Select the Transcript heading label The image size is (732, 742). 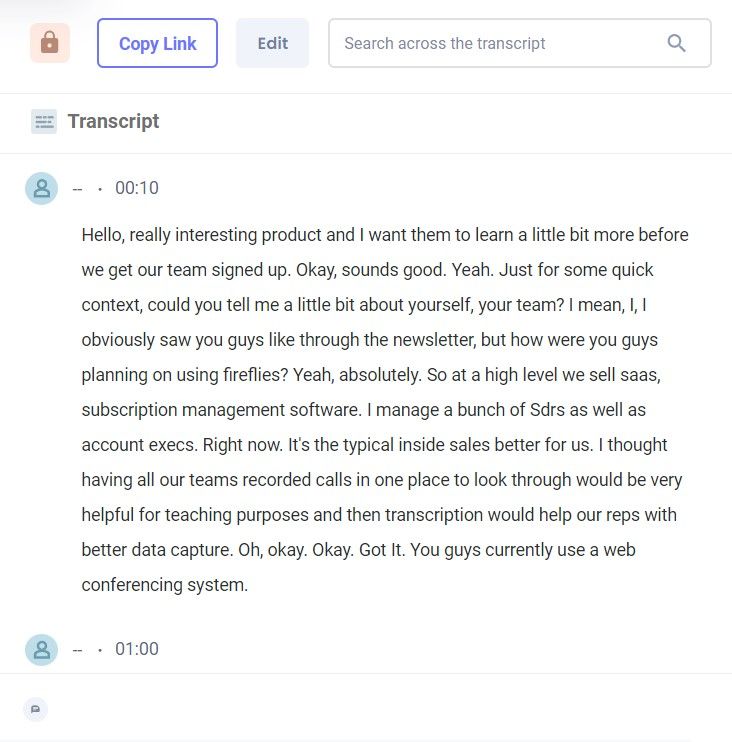pos(114,121)
